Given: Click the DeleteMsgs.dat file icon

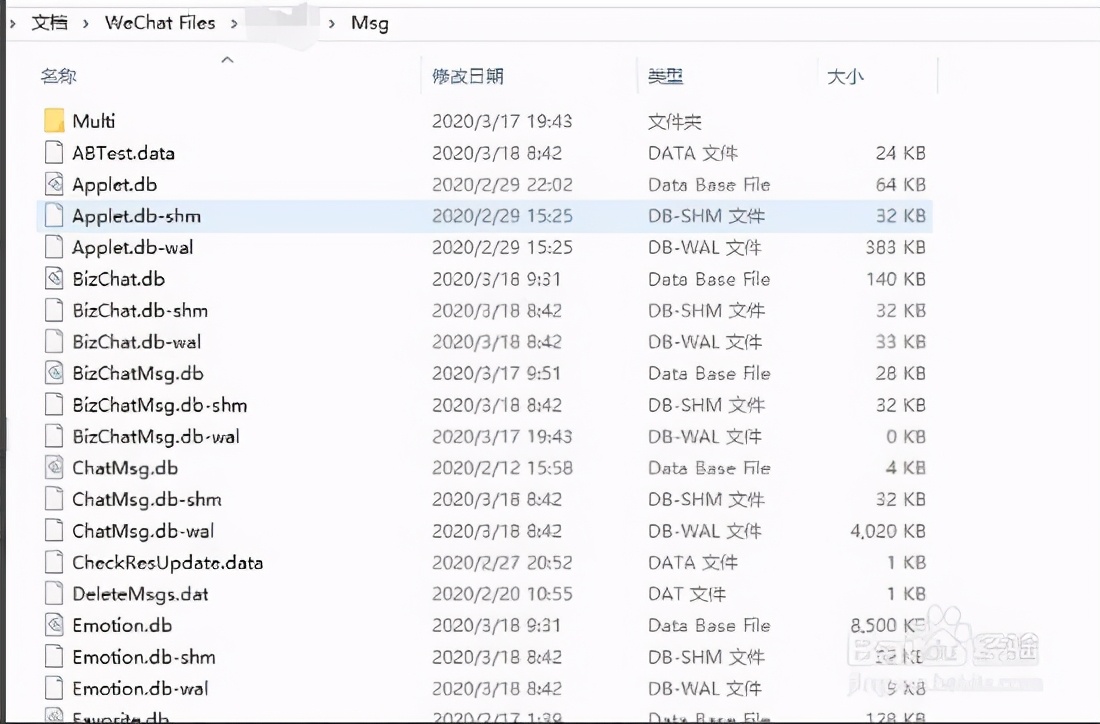Looking at the screenshot, I should [54, 593].
